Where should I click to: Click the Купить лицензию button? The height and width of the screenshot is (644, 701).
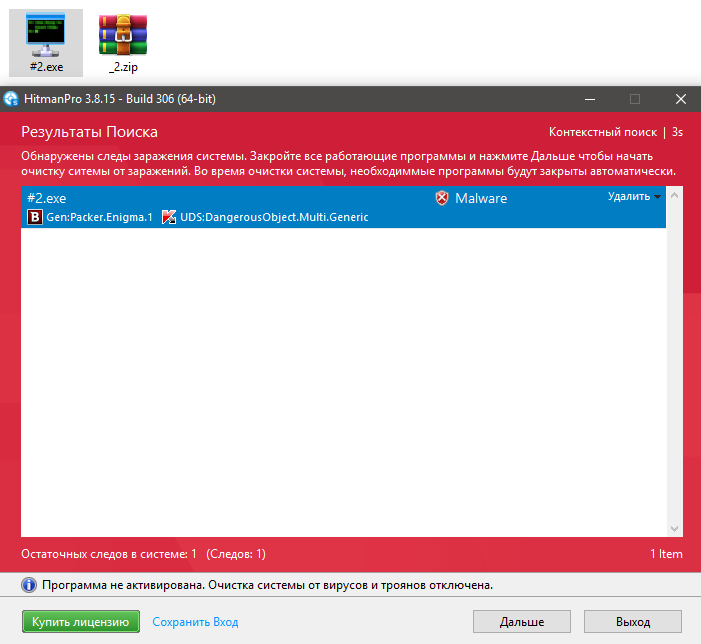(81, 622)
